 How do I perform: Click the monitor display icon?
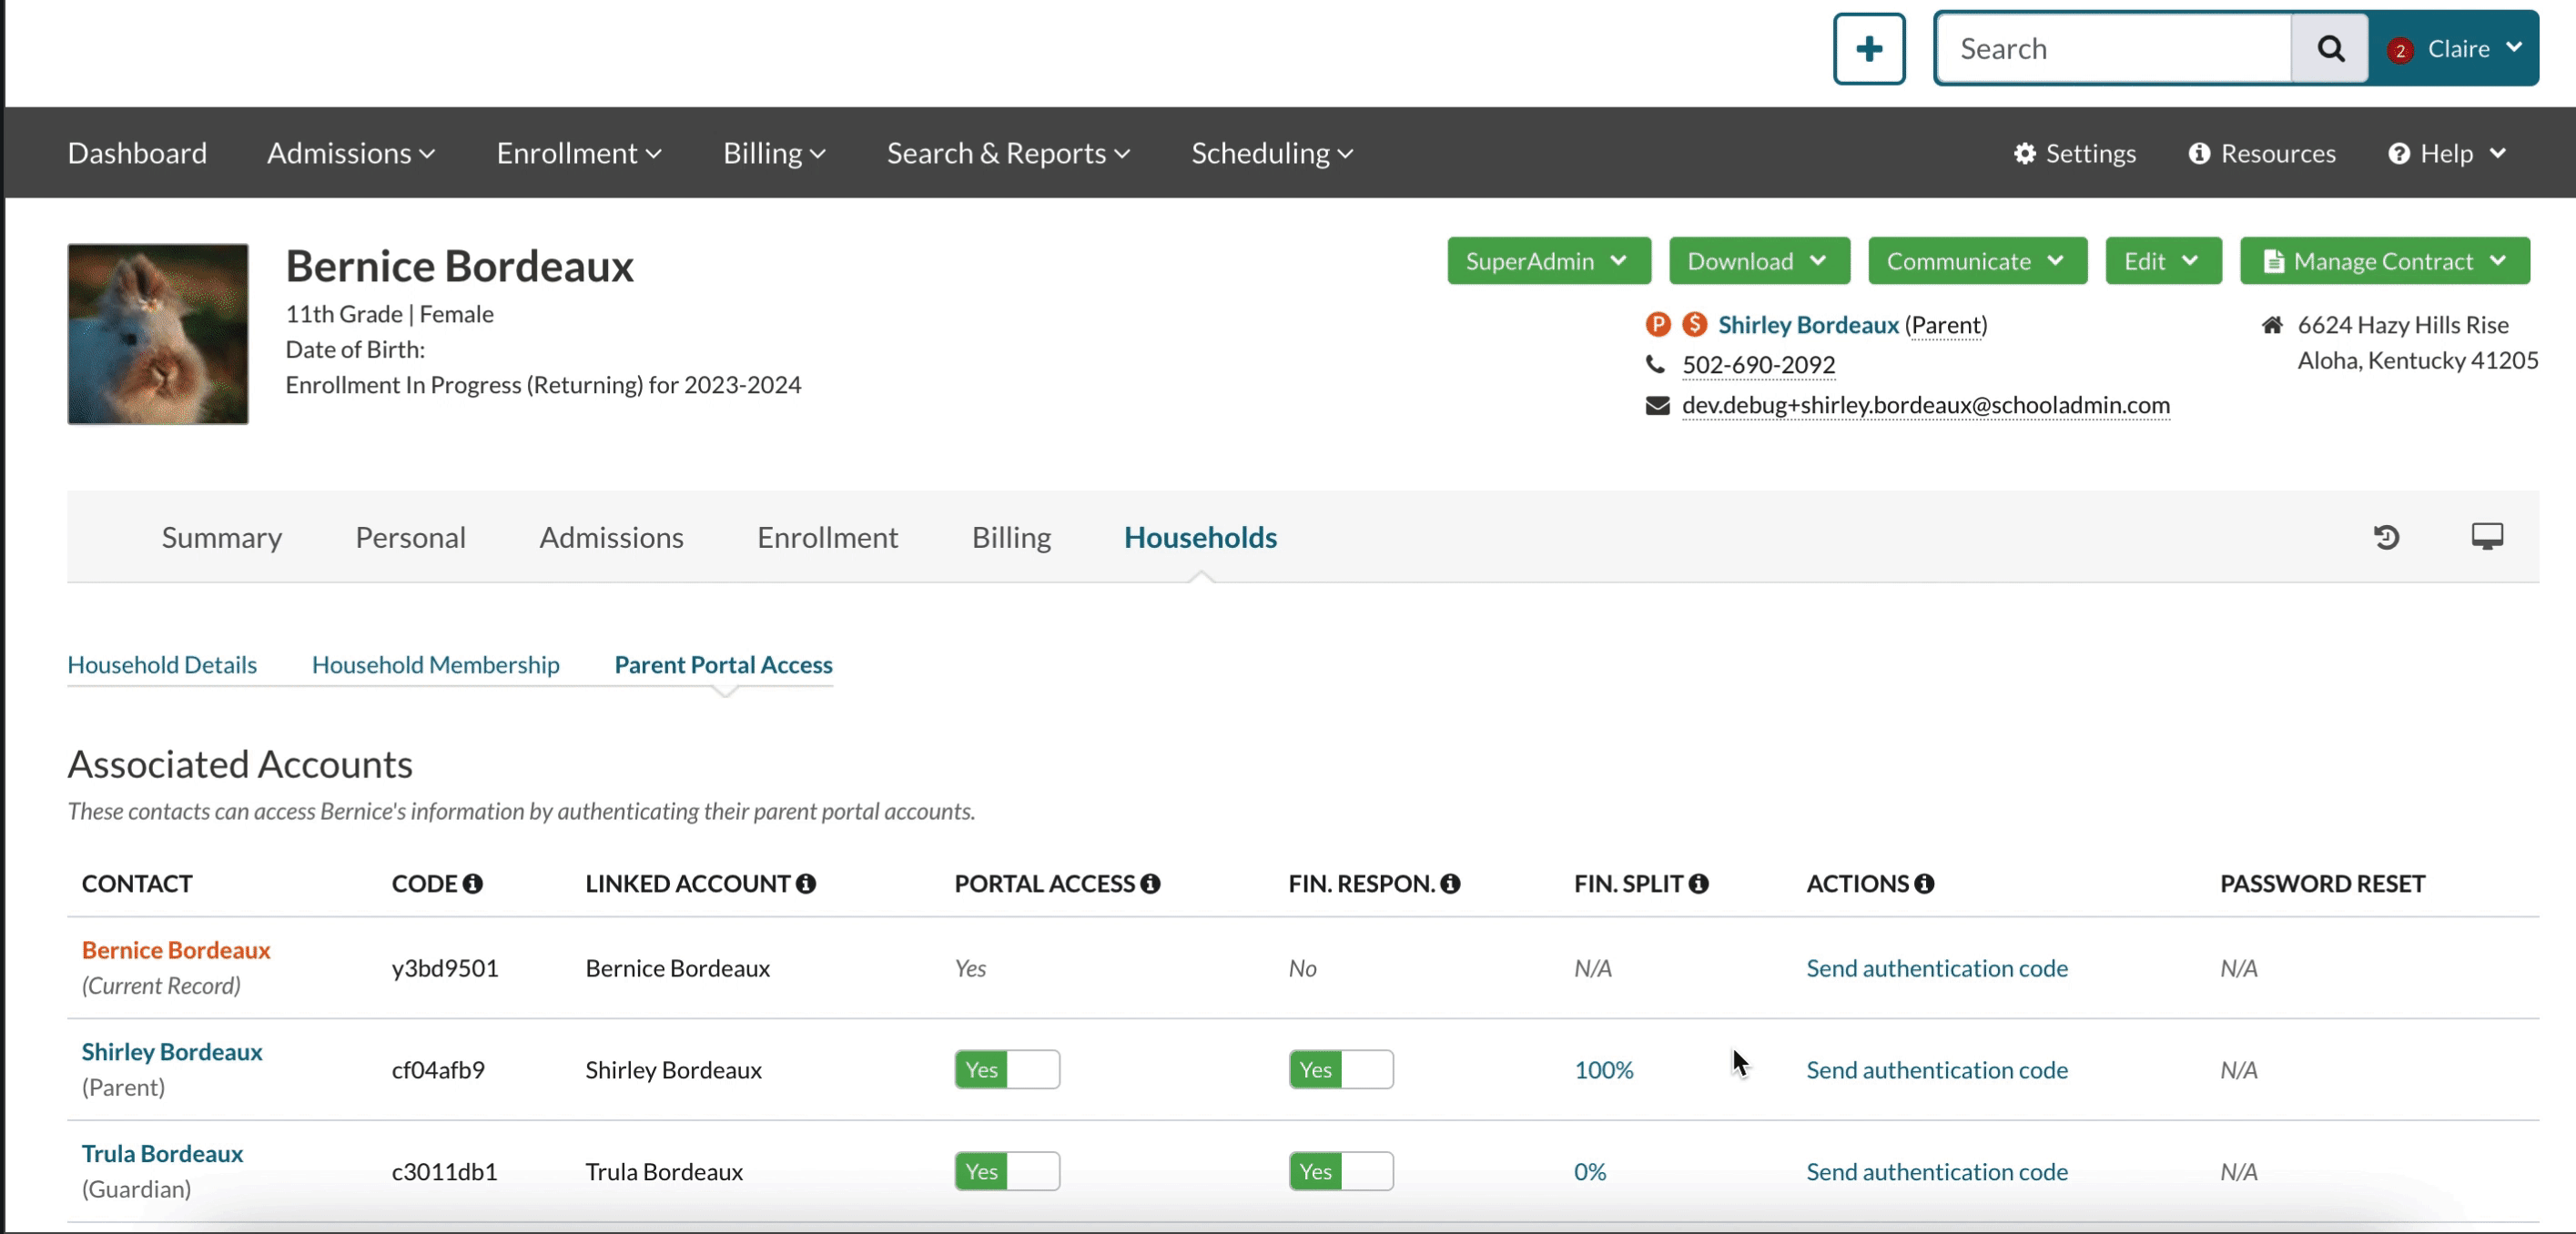[x=2487, y=537]
